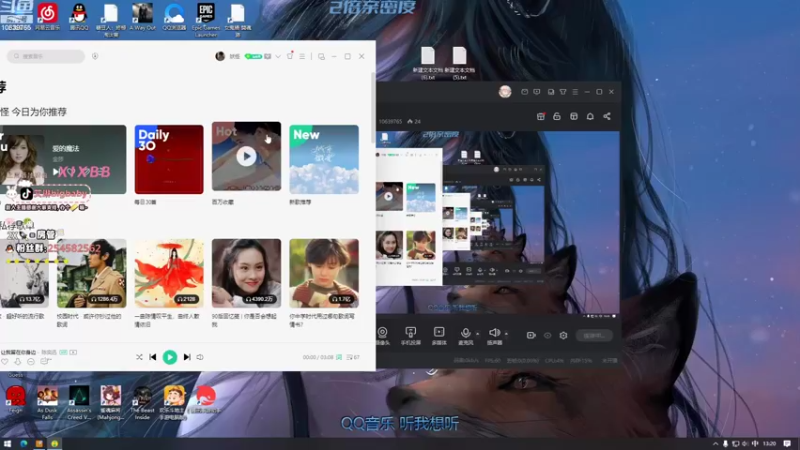The height and width of the screenshot is (450, 800).
Task: Click the green play button
Action: [x=170, y=357]
